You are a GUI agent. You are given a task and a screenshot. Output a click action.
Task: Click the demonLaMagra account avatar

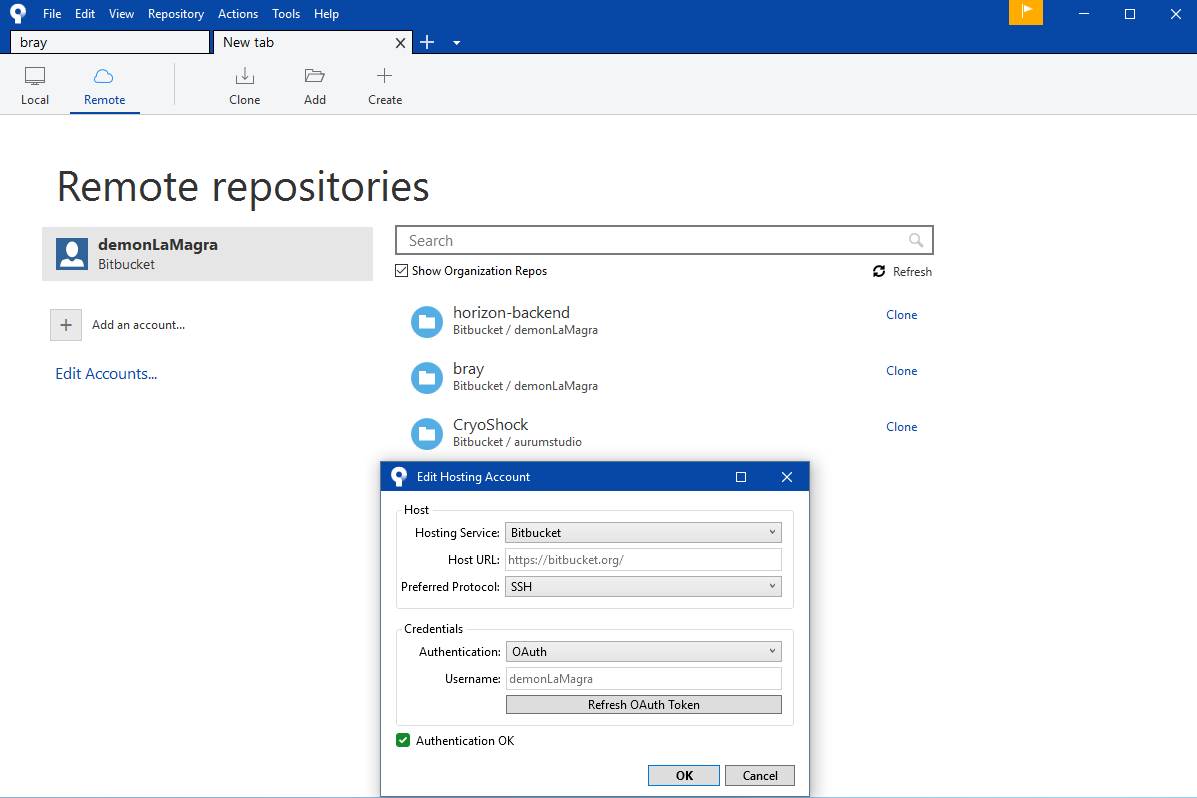72,254
